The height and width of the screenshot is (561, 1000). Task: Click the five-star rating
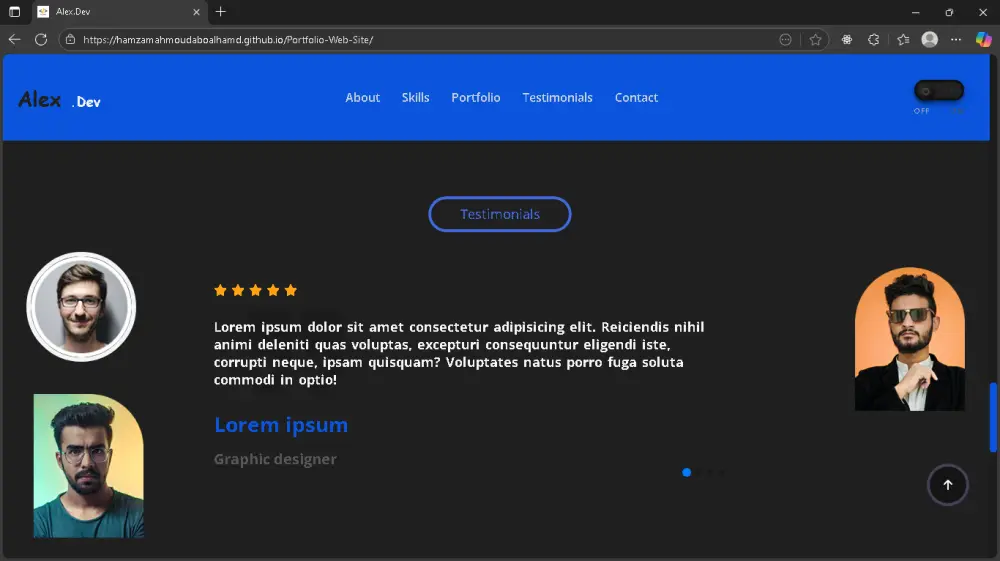[255, 291]
